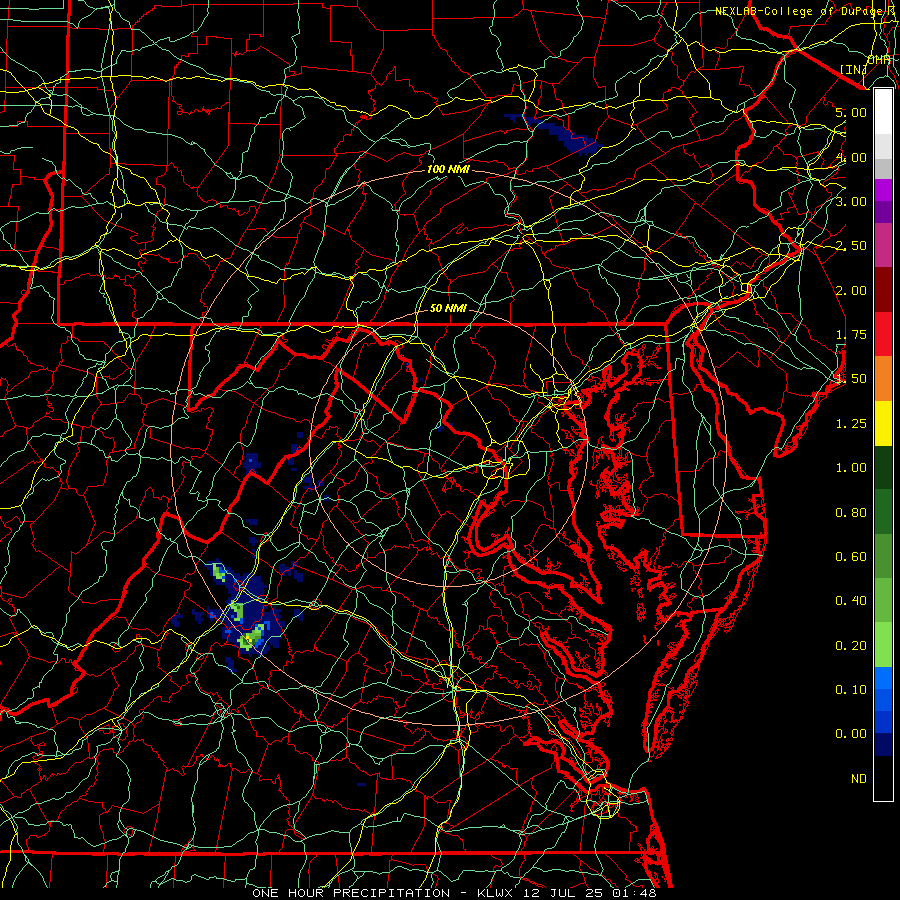This screenshot has height=900, width=900.
Task: Click the "4.00" legend value
Action: coord(851,157)
